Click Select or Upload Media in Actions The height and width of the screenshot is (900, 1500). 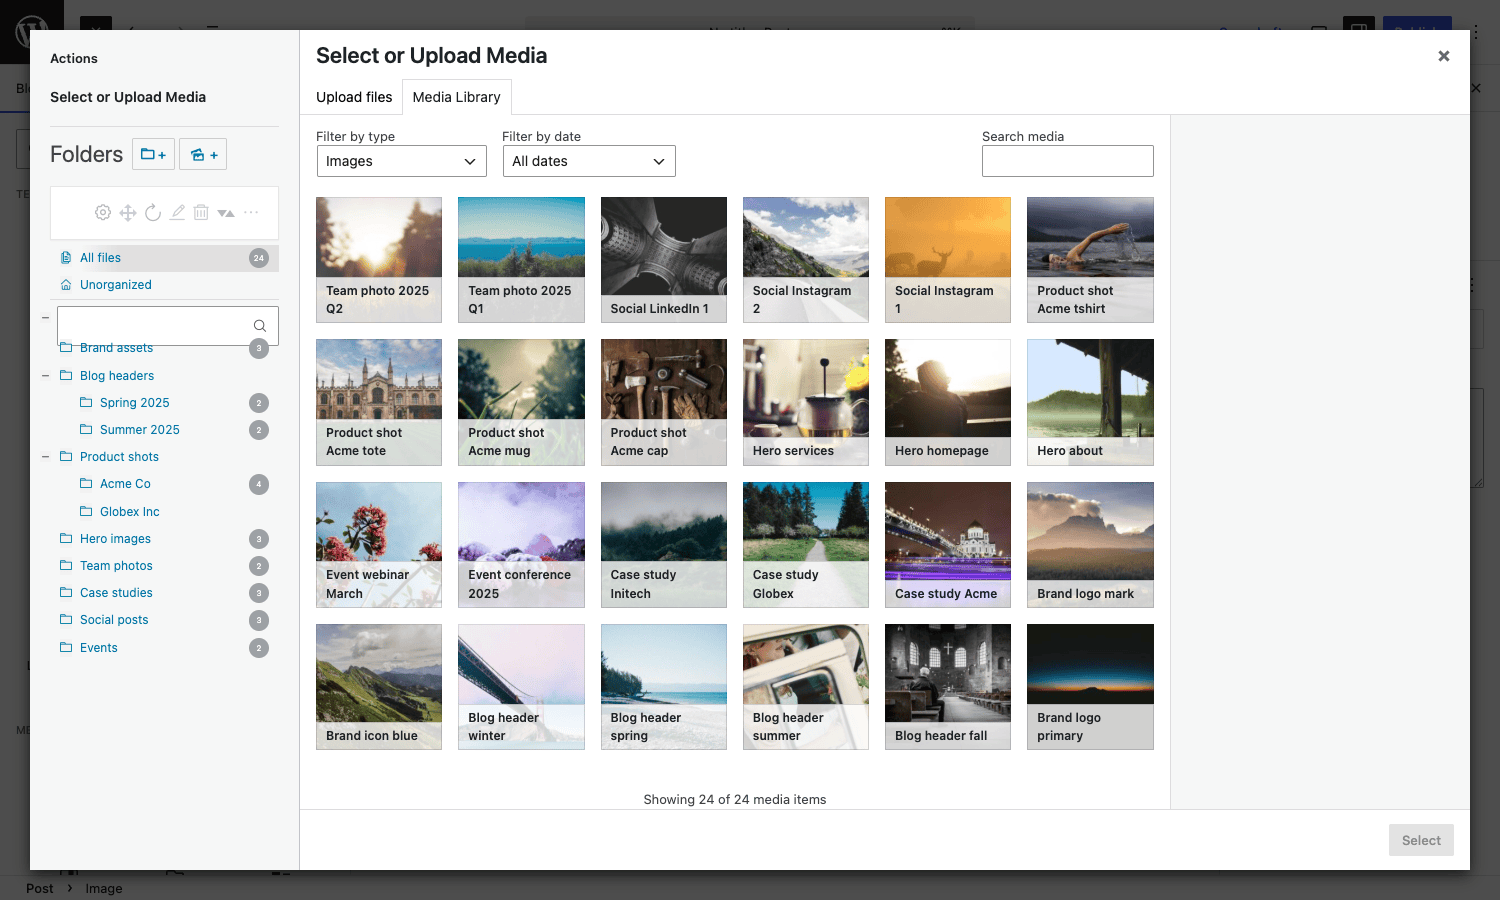coord(128,97)
